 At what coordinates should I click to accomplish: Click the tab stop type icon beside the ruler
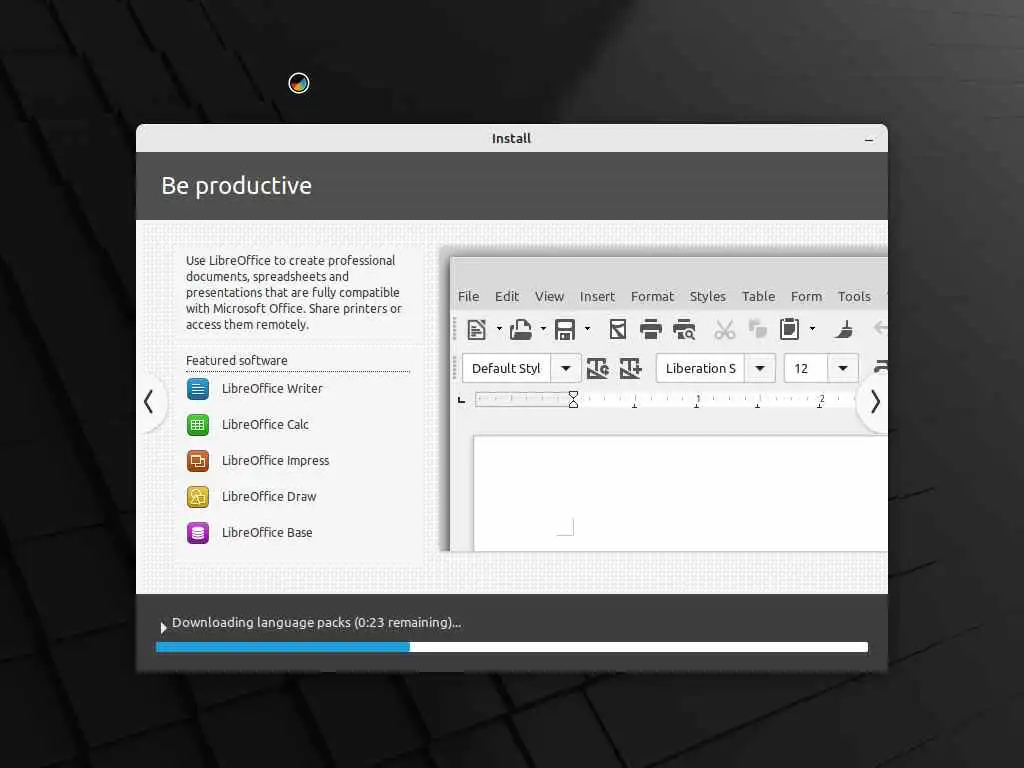point(462,400)
